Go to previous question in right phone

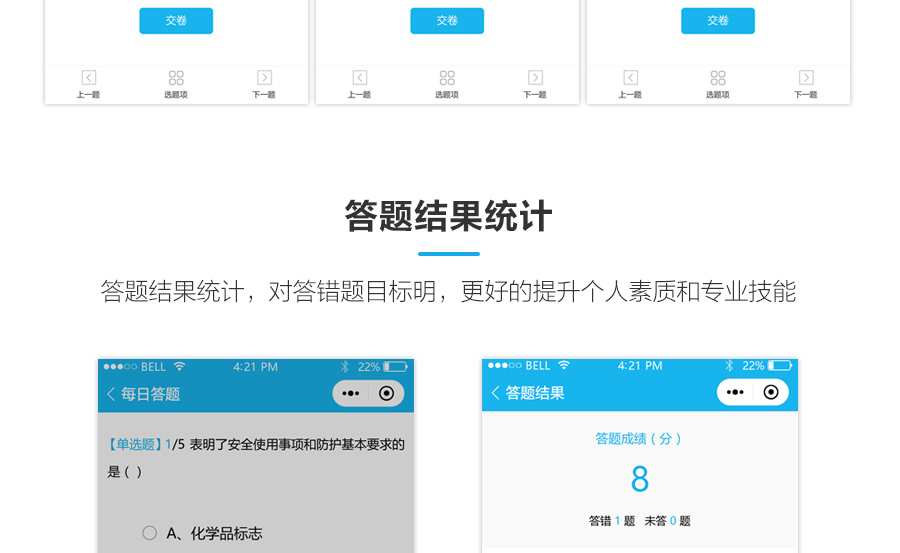point(630,78)
